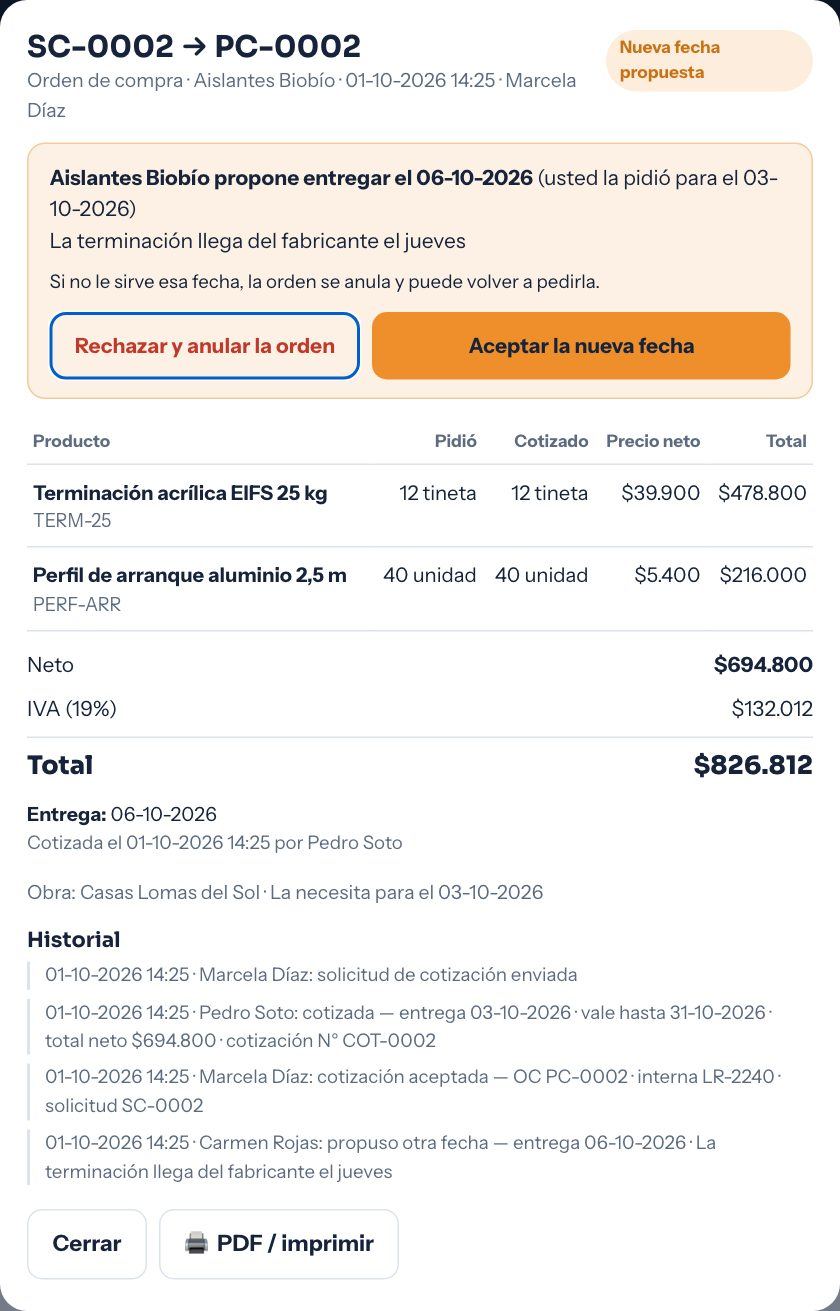This screenshot has height=1311, width=840.
Task: Open PDF / imprimir option
Action: coord(279,1244)
